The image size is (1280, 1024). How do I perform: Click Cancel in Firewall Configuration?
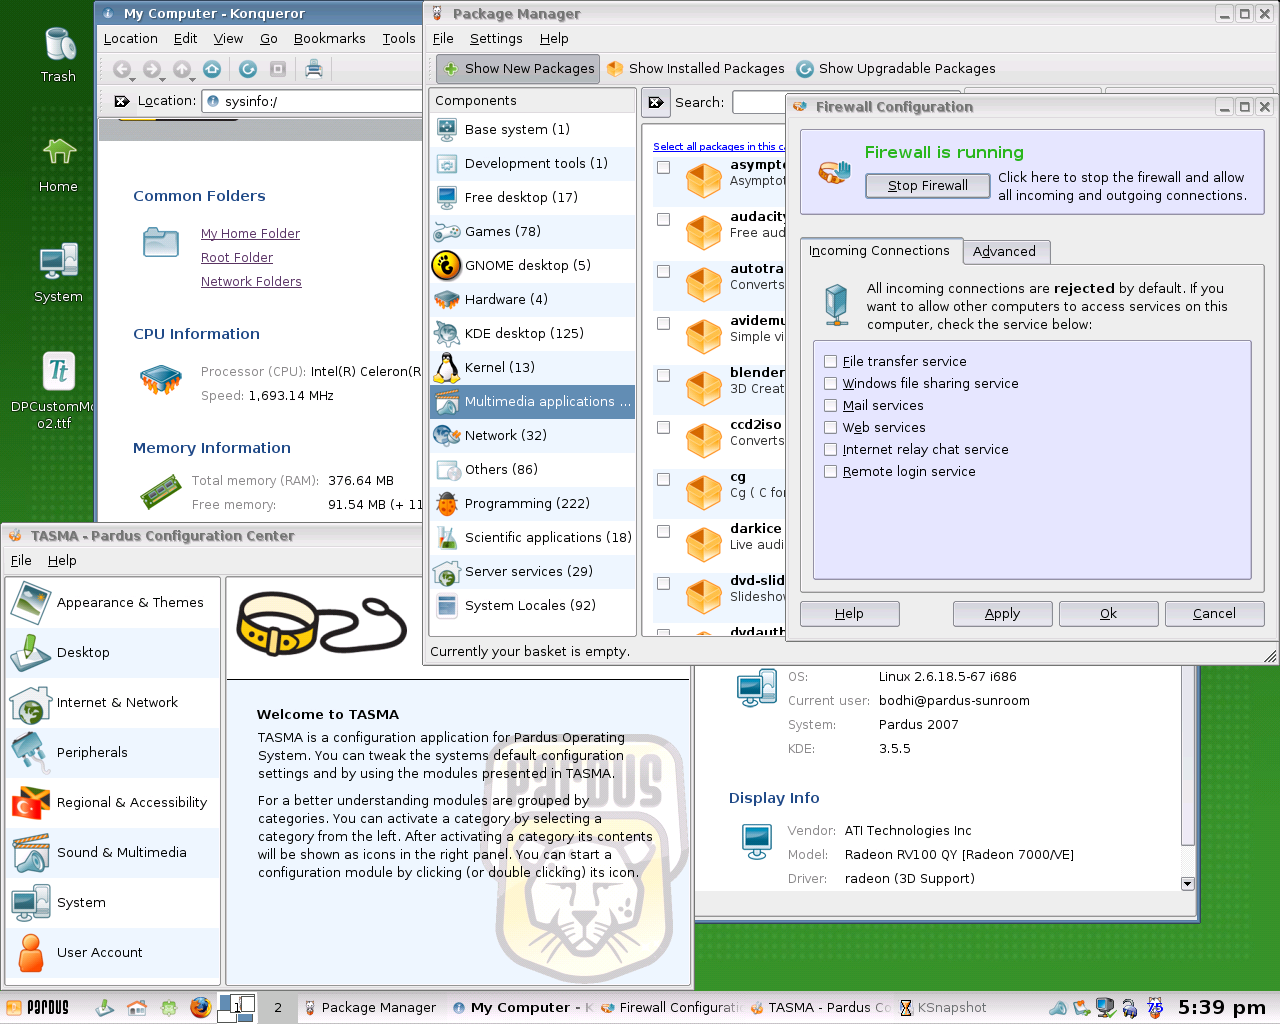click(1214, 614)
